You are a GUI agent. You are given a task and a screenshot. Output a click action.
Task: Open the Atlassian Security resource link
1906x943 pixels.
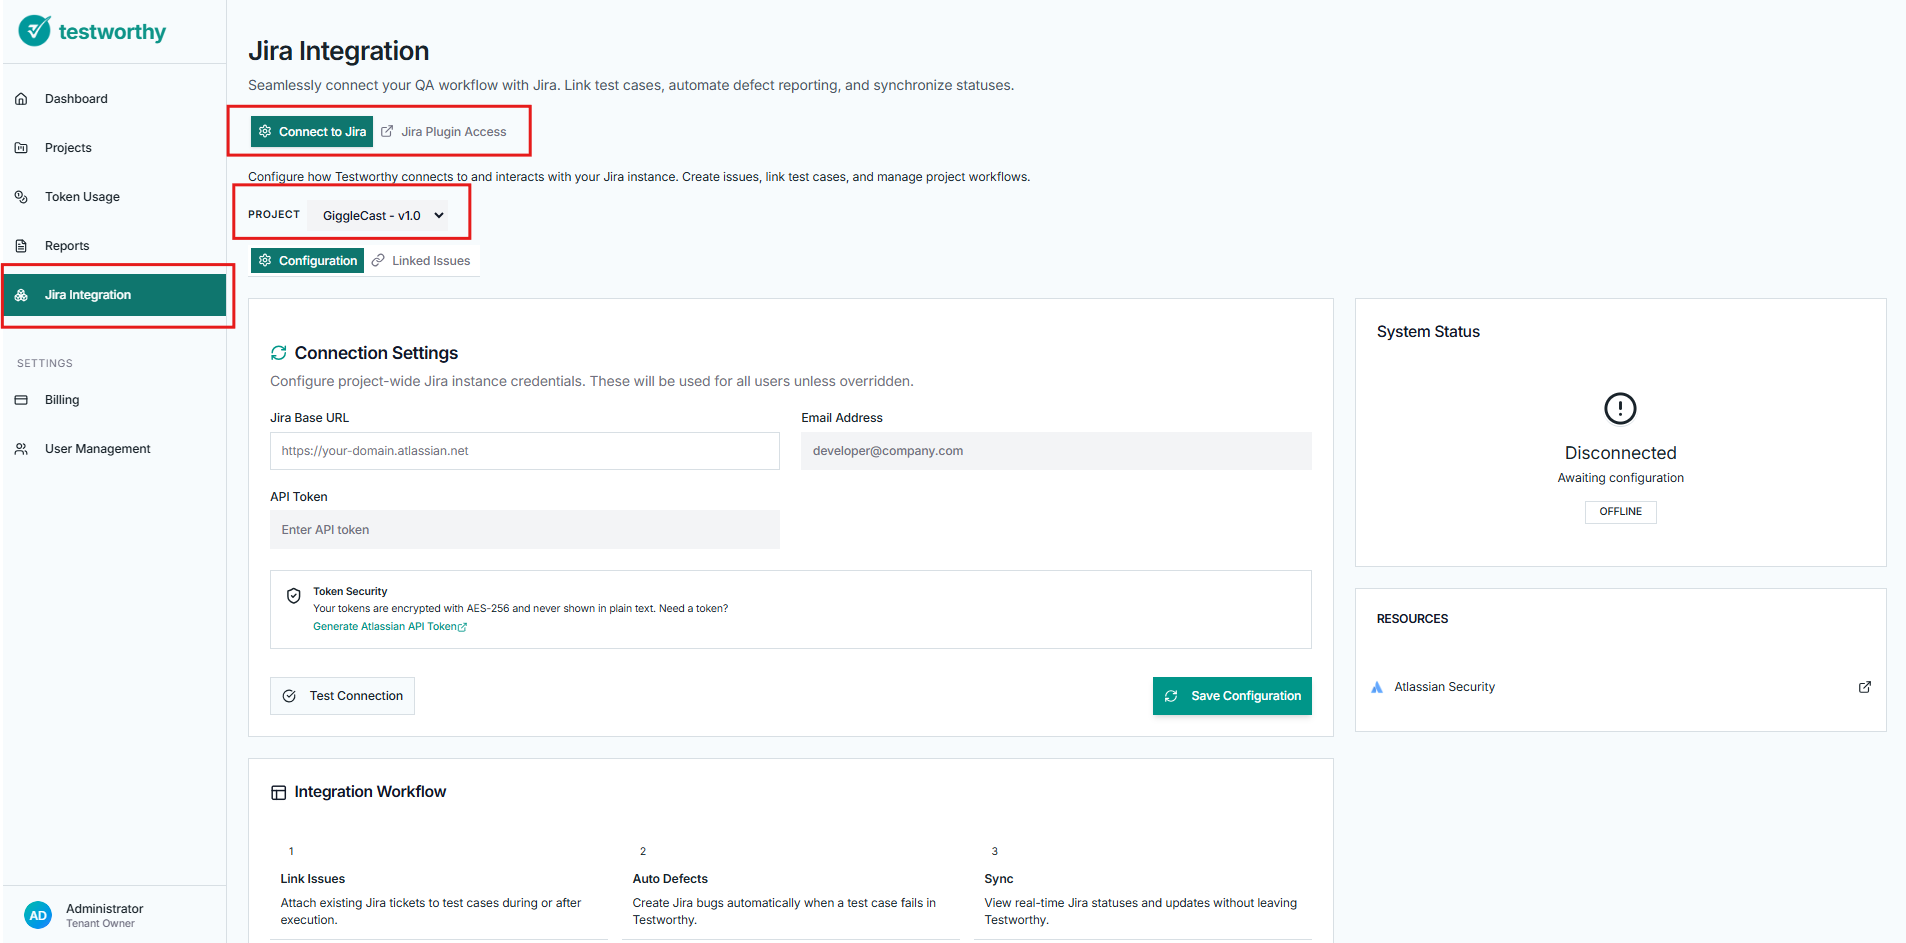tap(1620, 687)
